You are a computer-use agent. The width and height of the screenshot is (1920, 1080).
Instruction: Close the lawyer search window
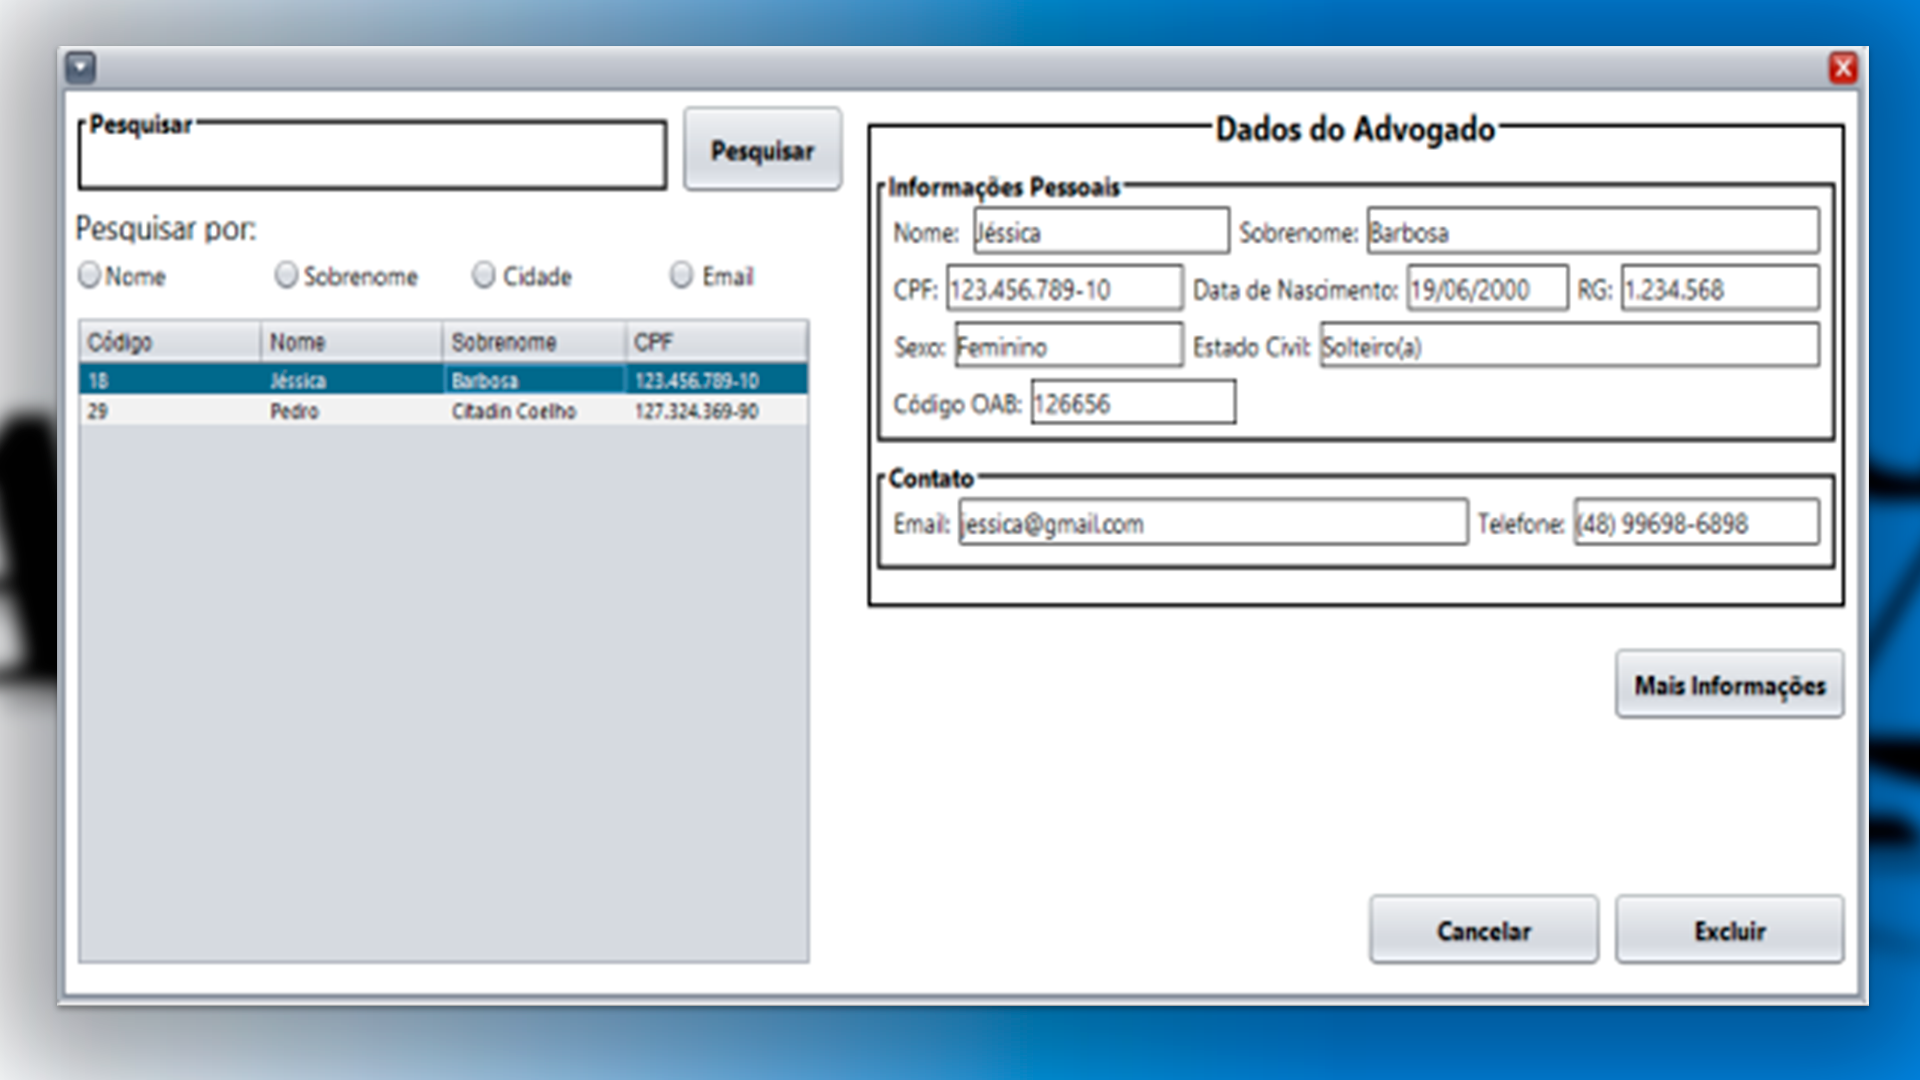pos(1842,68)
